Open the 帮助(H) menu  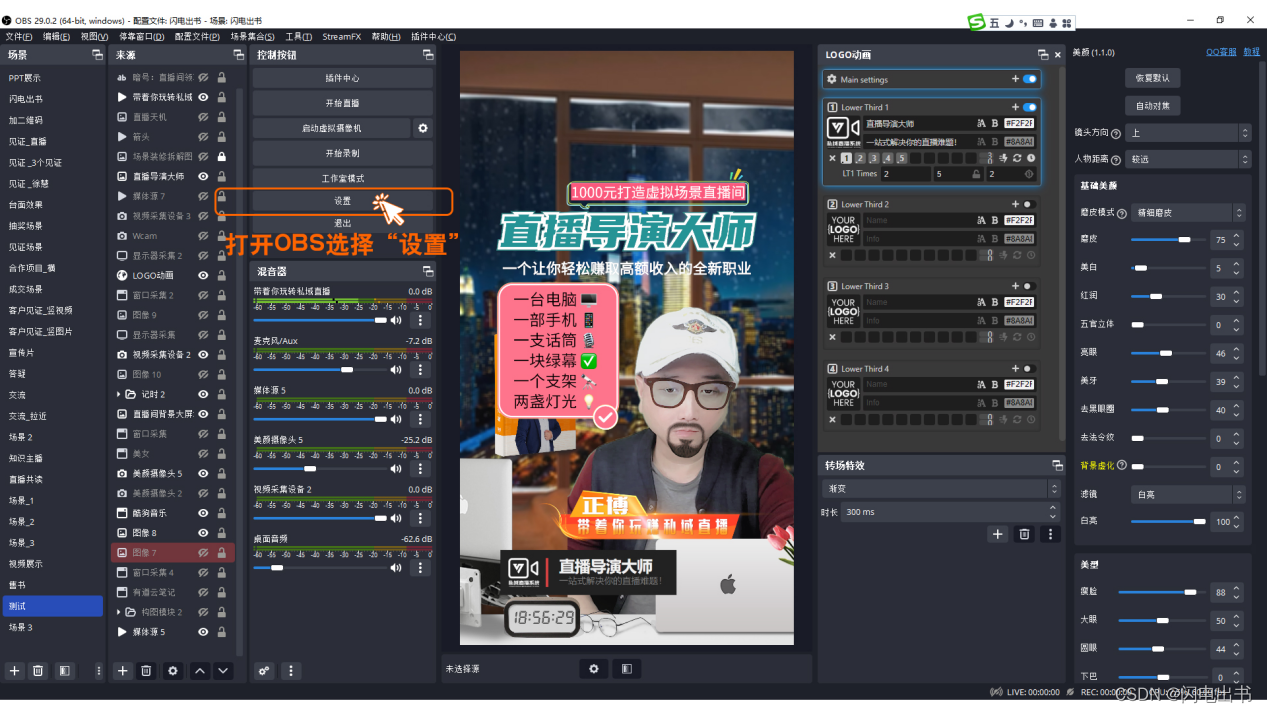pyautogui.click(x=386, y=37)
